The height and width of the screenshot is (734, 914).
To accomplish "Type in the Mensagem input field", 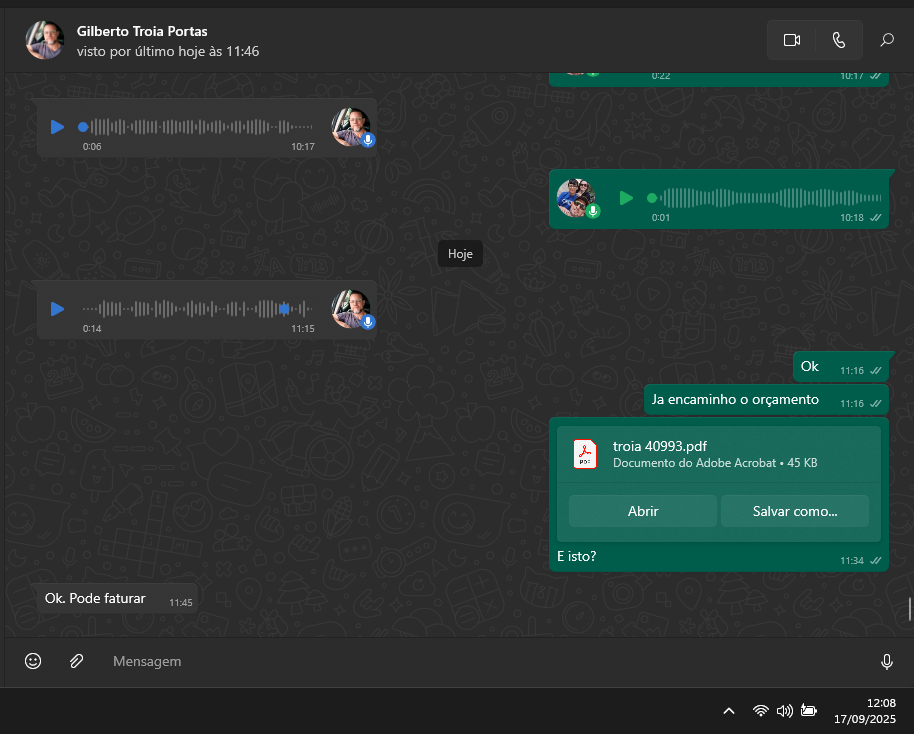I will pos(480,662).
